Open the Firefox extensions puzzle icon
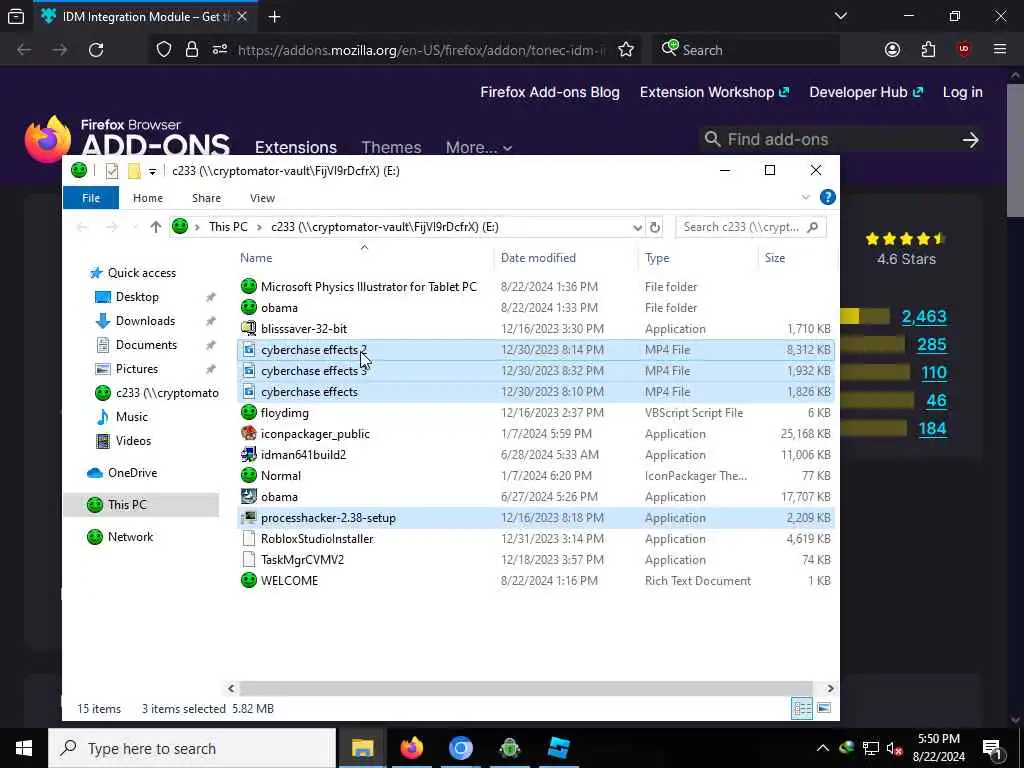Screen dimensions: 1024x768 928,50
